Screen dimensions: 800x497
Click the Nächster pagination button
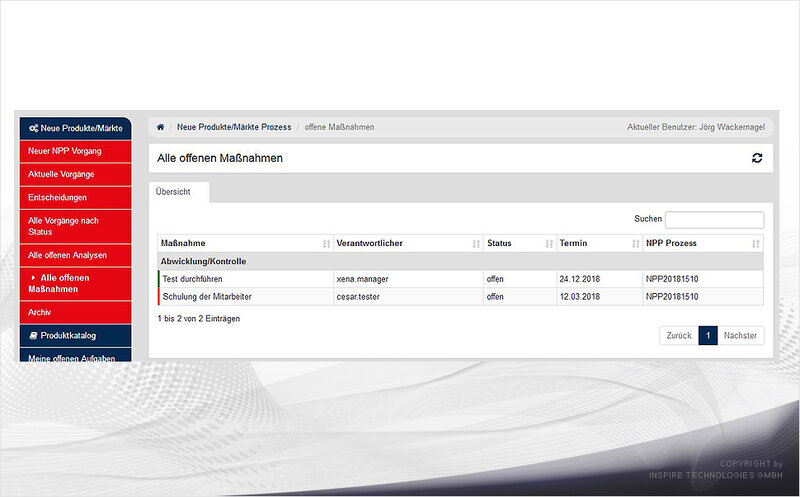pos(740,335)
